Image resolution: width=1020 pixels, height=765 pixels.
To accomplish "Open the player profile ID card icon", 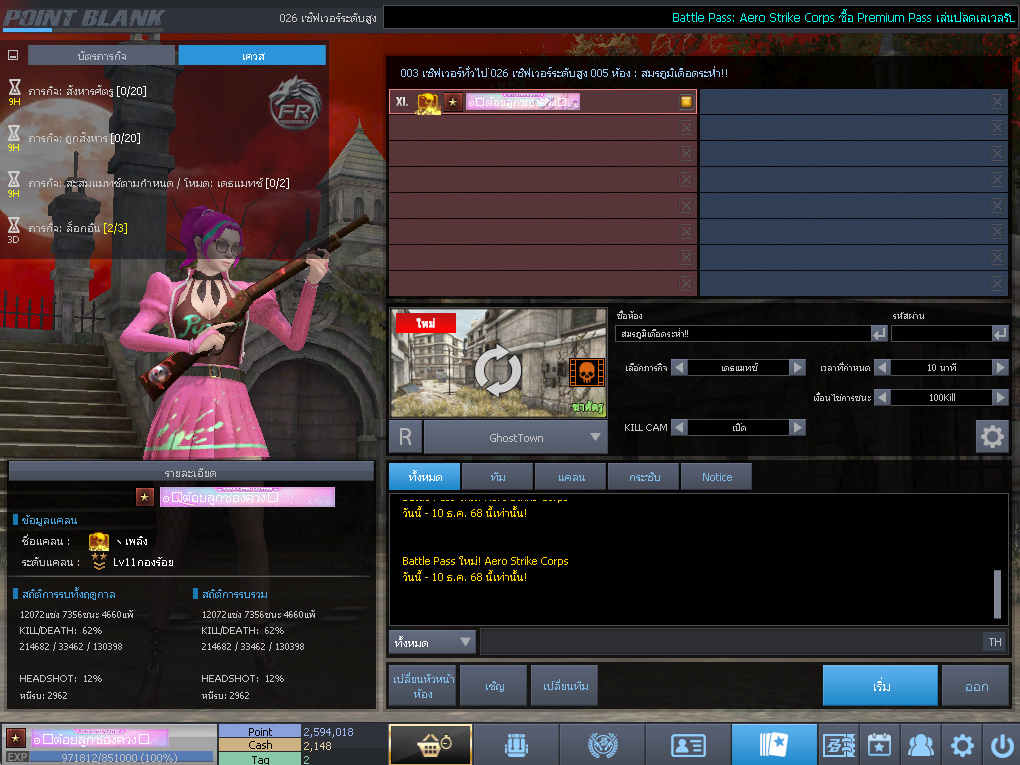I will 688,745.
